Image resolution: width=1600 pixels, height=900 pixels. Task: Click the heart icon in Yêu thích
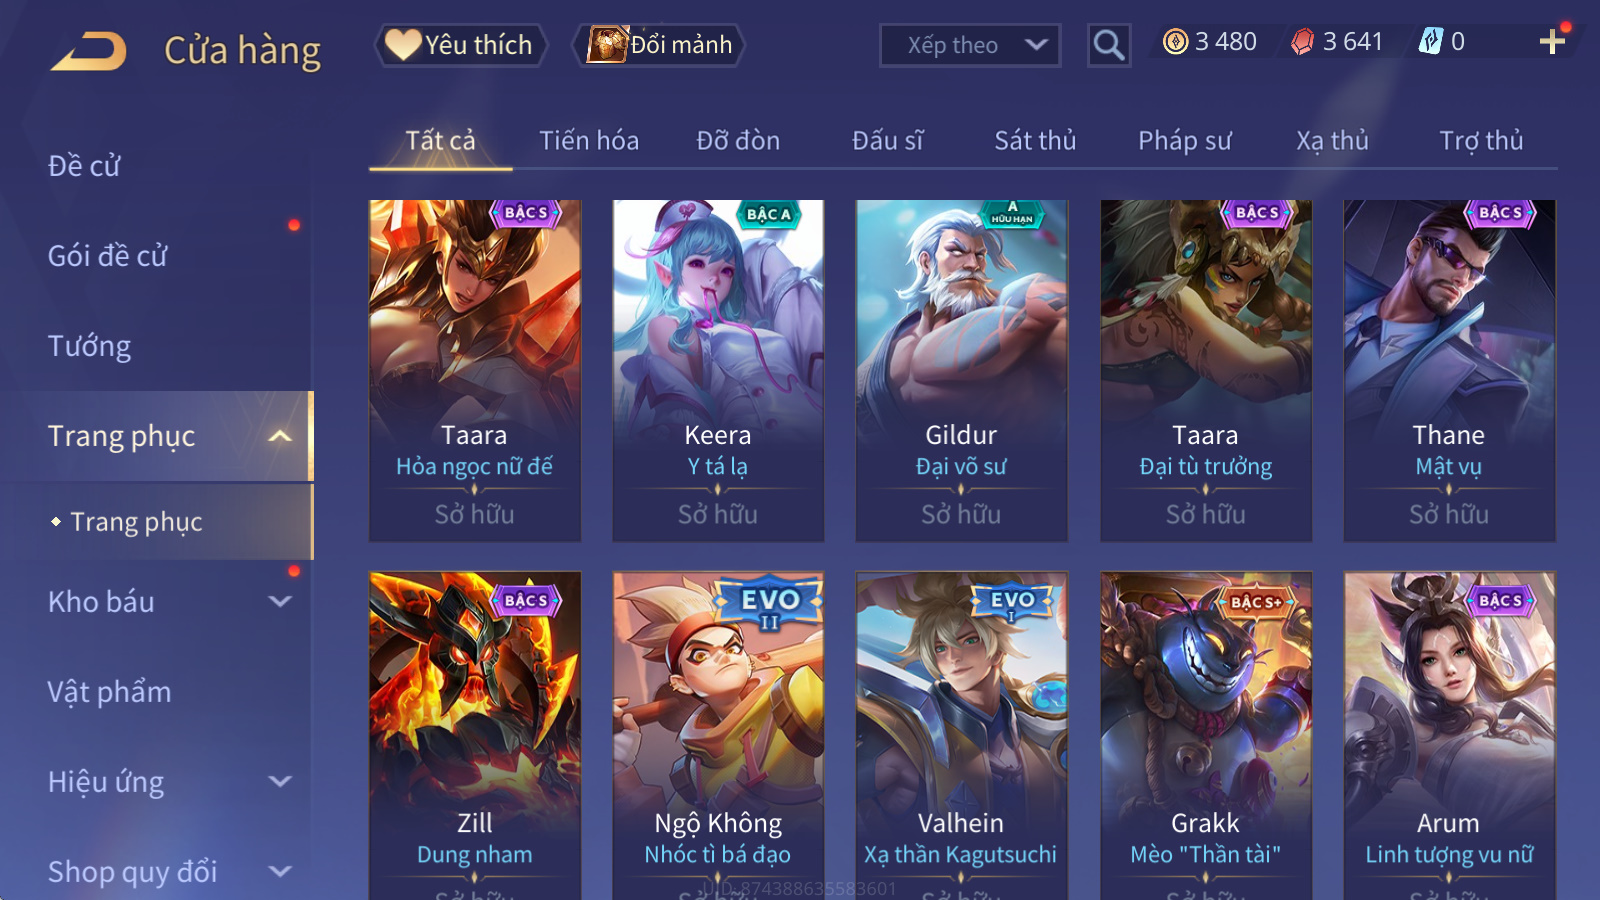pyautogui.click(x=403, y=44)
